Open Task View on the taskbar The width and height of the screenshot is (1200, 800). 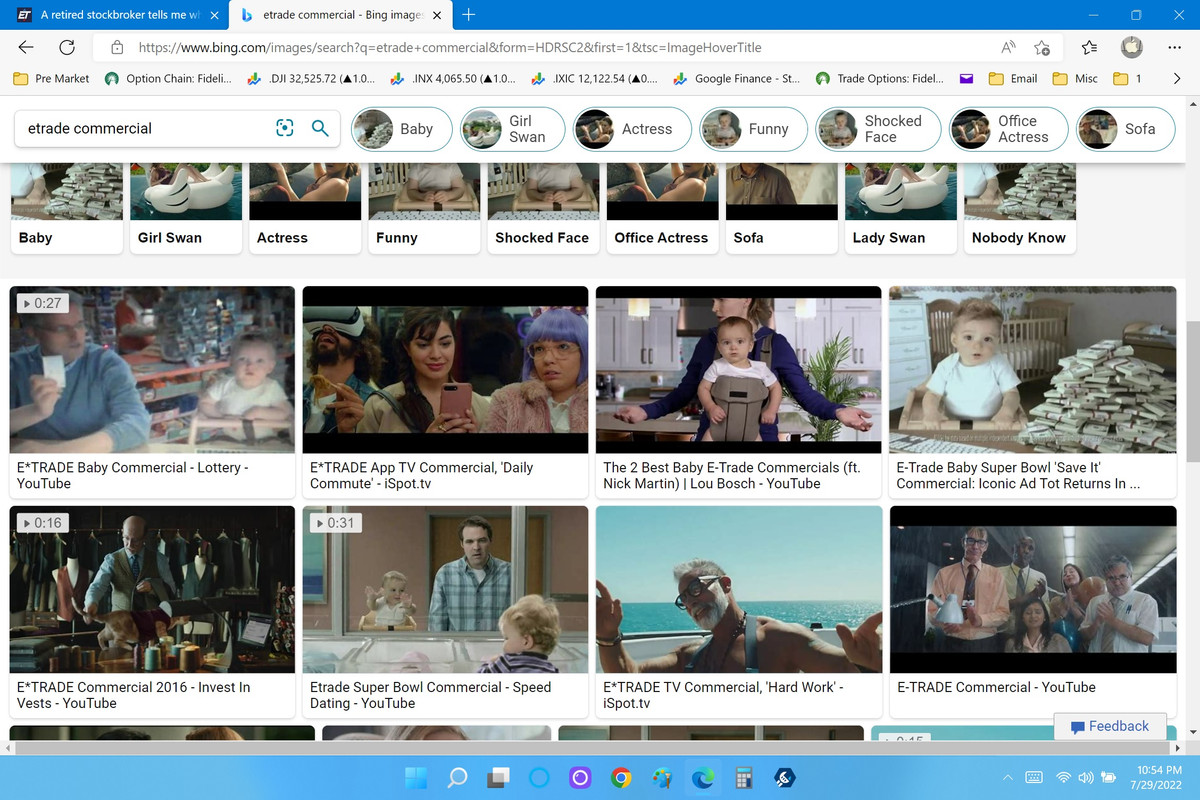click(x=498, y=778)
